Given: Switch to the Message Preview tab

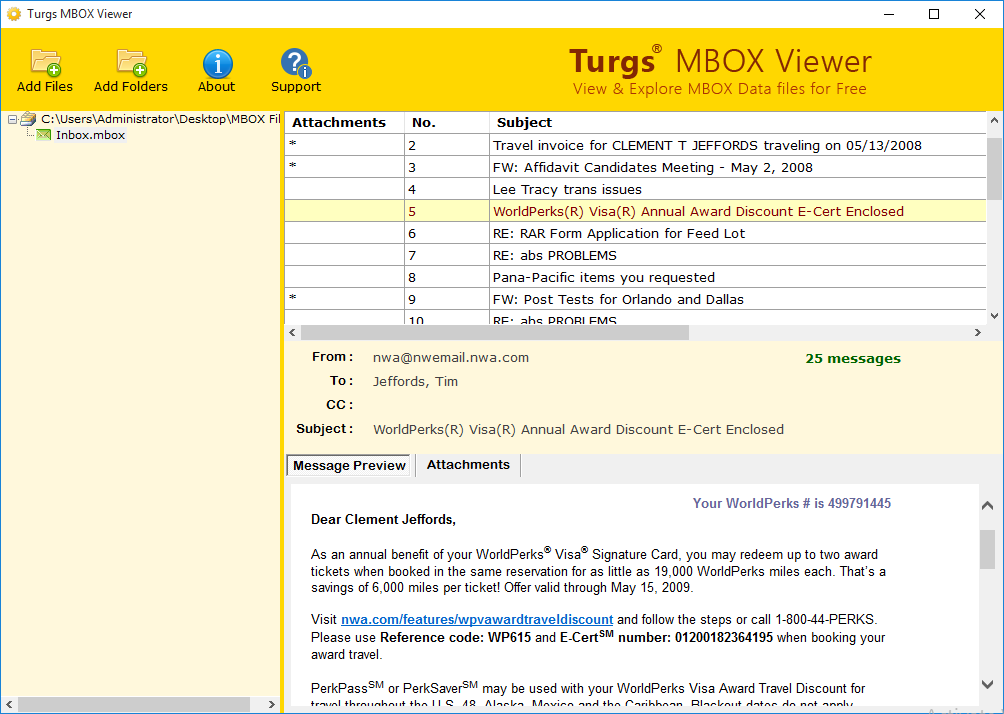Looking at the screenshot, I should (349, 466).
